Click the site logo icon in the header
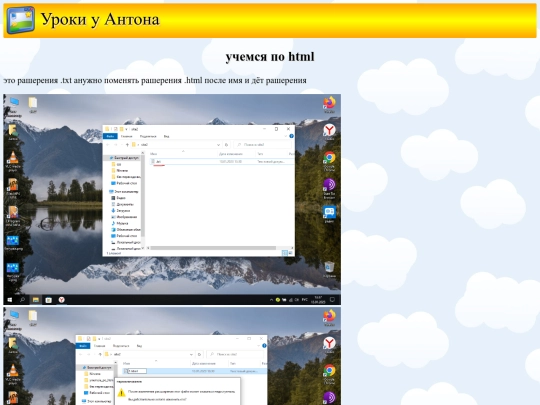540x405 pixels. point(21,20)
